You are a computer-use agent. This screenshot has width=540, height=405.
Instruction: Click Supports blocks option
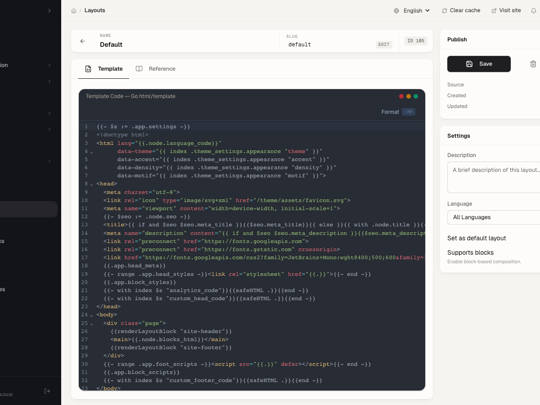point(470,252)
